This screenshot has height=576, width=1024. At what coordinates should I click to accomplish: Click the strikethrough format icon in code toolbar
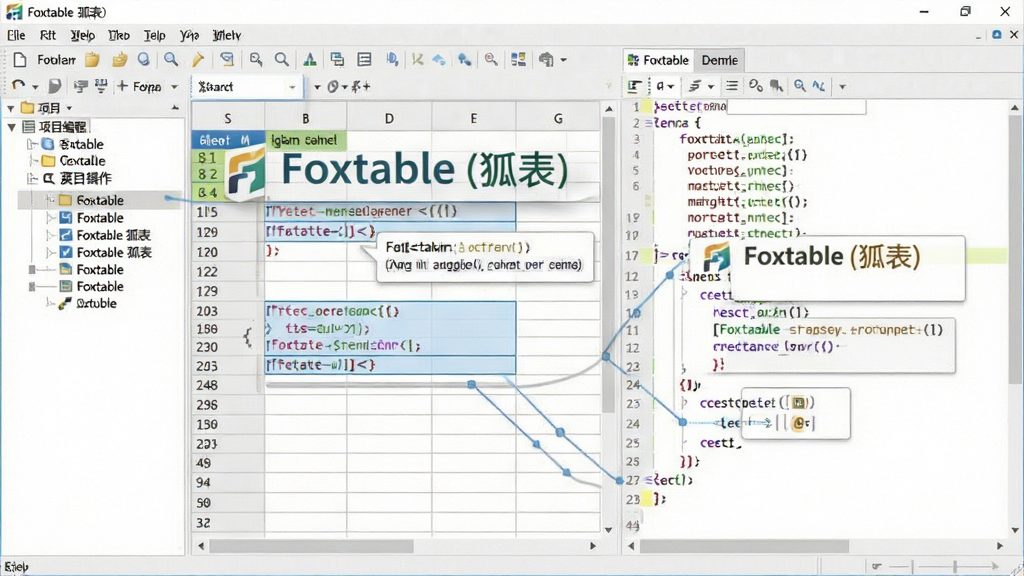coord(695,86)
